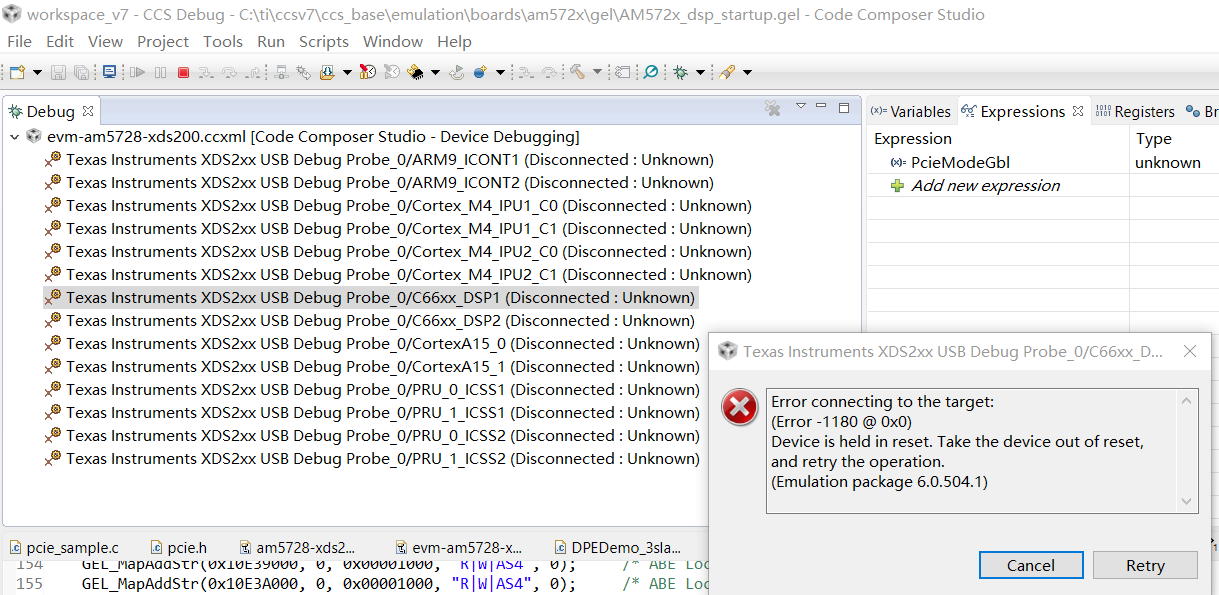
Task: Open the chip reset dropdown arrow
Action: [x=435, y=72]
